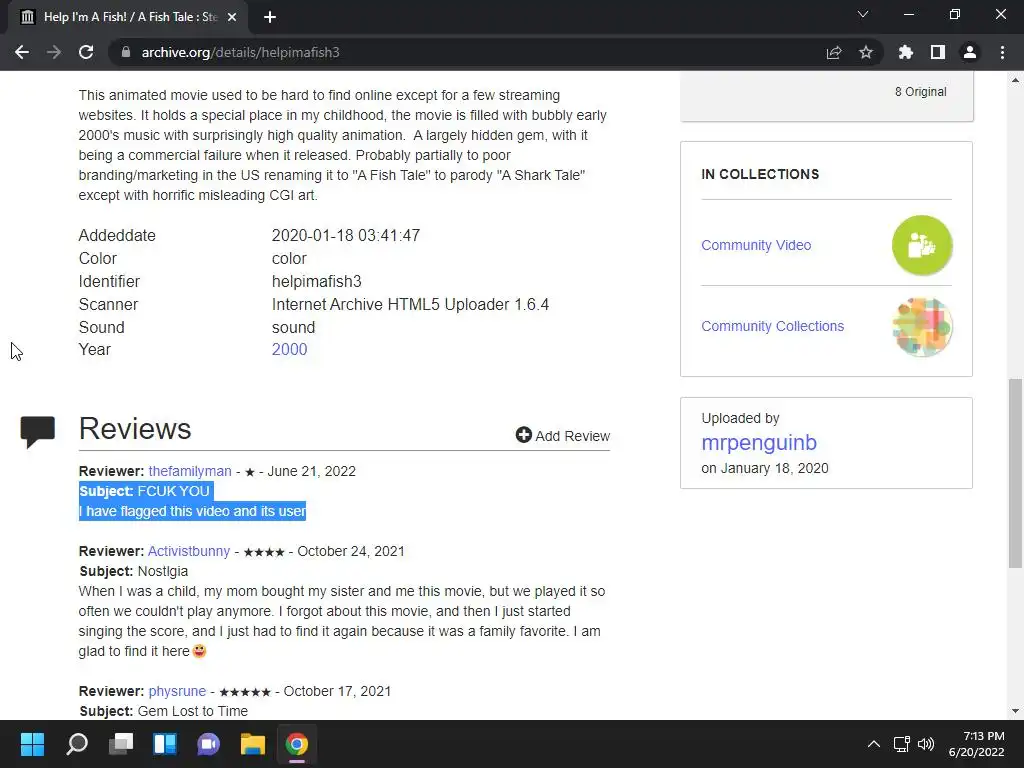Open reviewer physrune's profile
This screenshot has width=1024, height=768.
pos(177,691)
